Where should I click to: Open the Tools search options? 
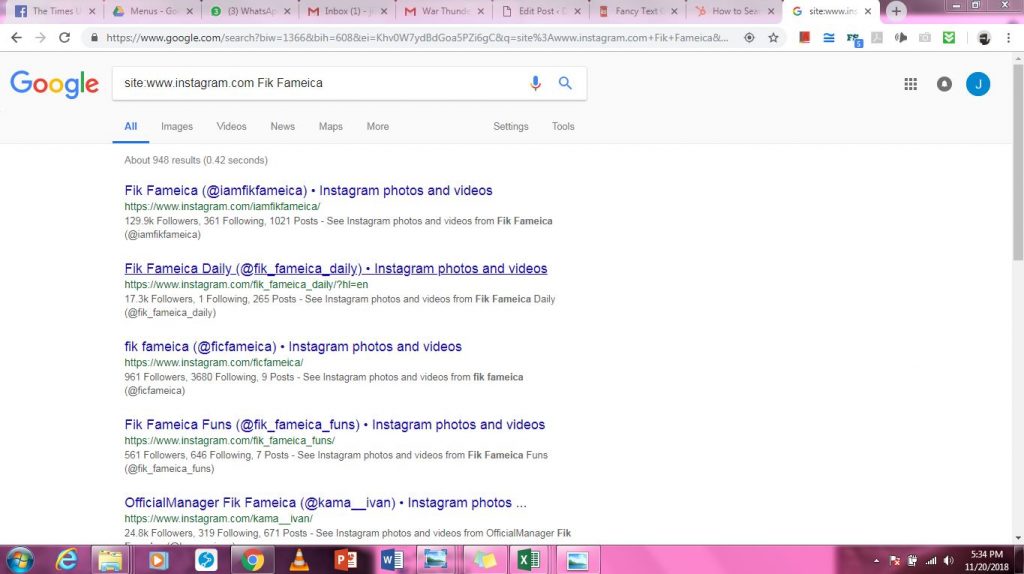(563, 127)
